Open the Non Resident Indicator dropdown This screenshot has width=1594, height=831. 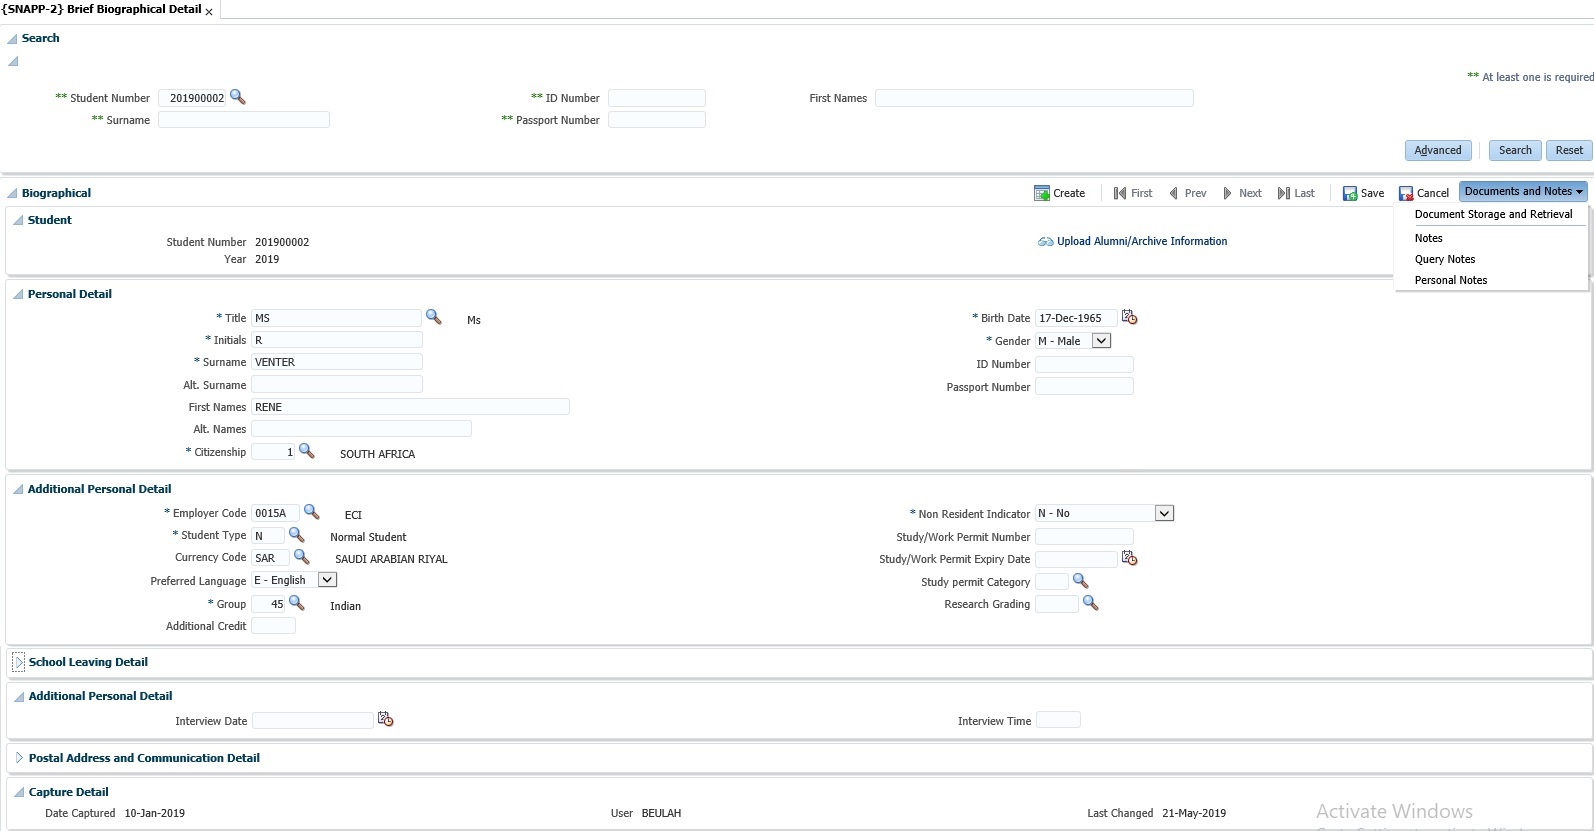(x=1163, y=513)
